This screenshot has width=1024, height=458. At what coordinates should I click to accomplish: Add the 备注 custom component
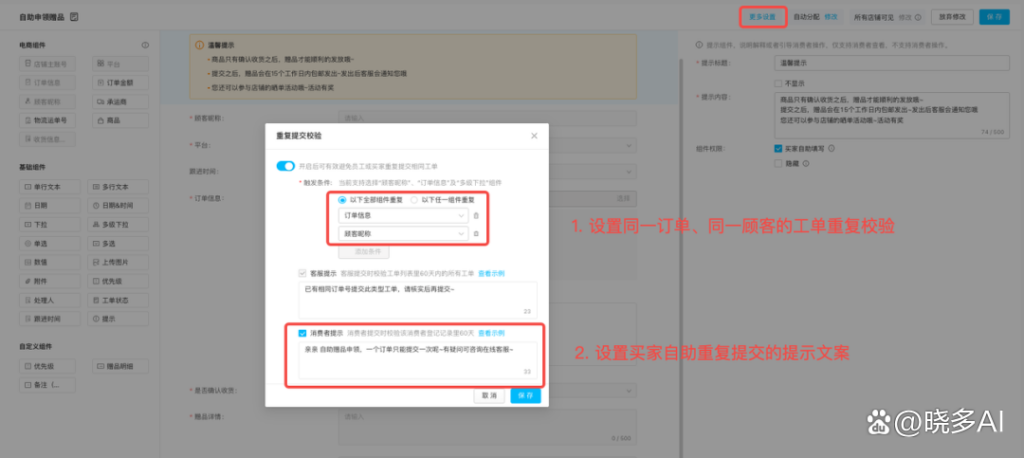coord(47,385)
